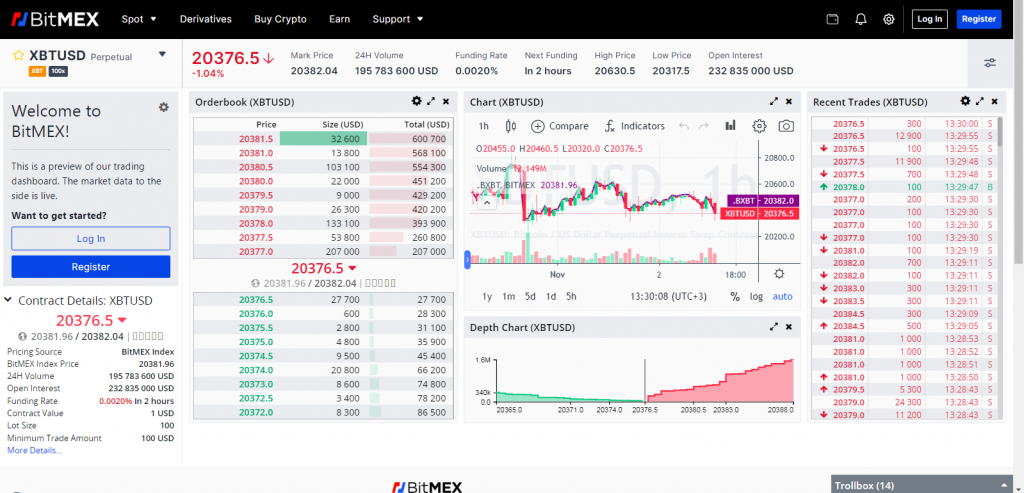
Task: Select the 5h chart range
Action: tap(571, 296)
